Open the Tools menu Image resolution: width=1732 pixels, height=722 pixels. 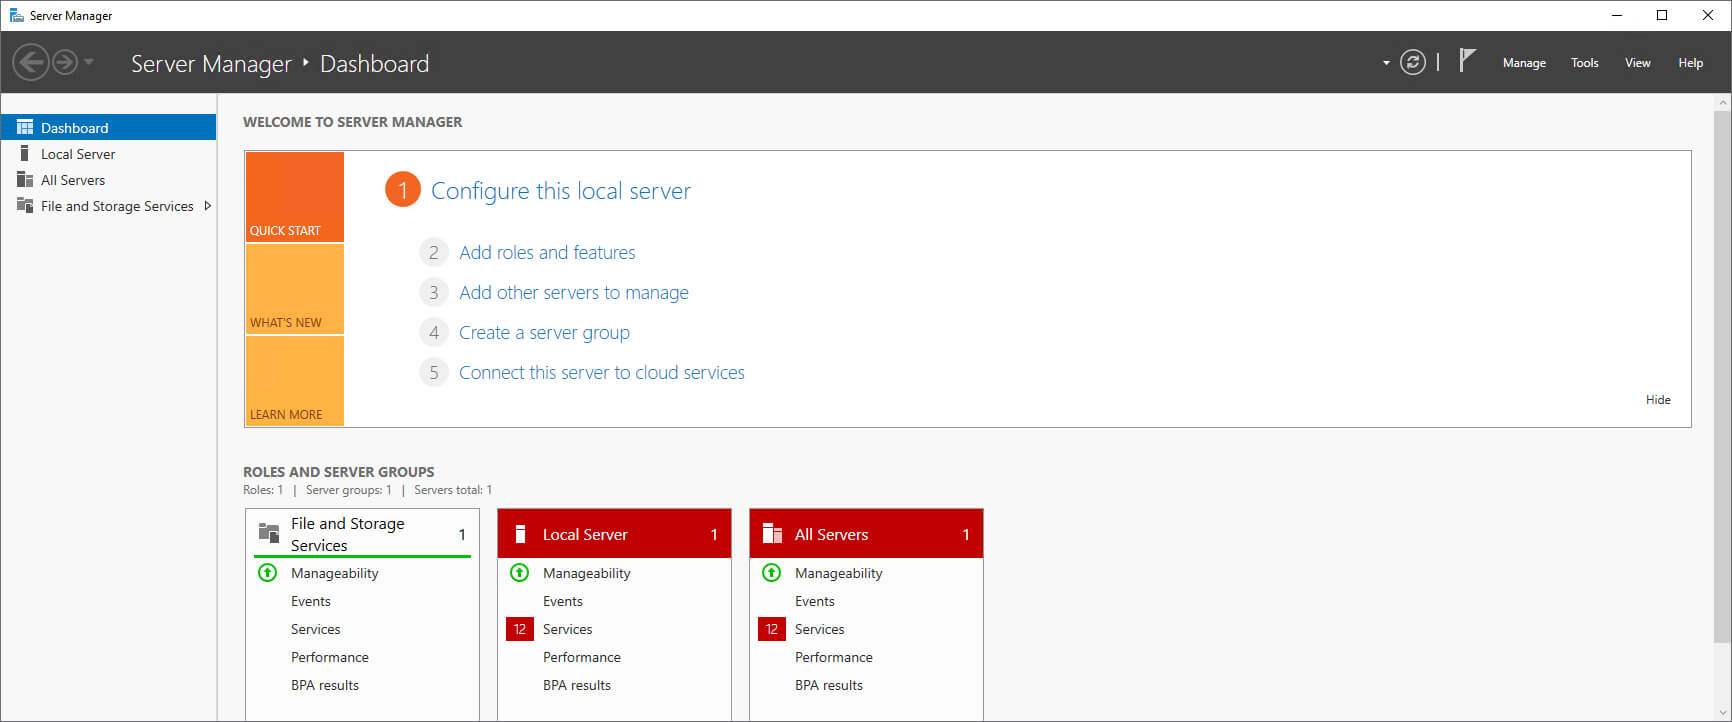[x=1584, y=62]
